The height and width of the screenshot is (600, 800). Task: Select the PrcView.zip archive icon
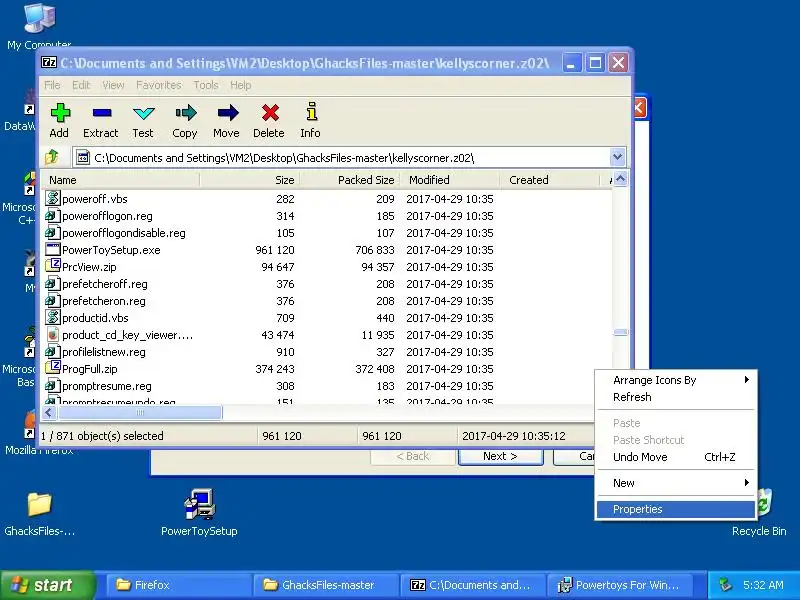(x=52, y=266)
